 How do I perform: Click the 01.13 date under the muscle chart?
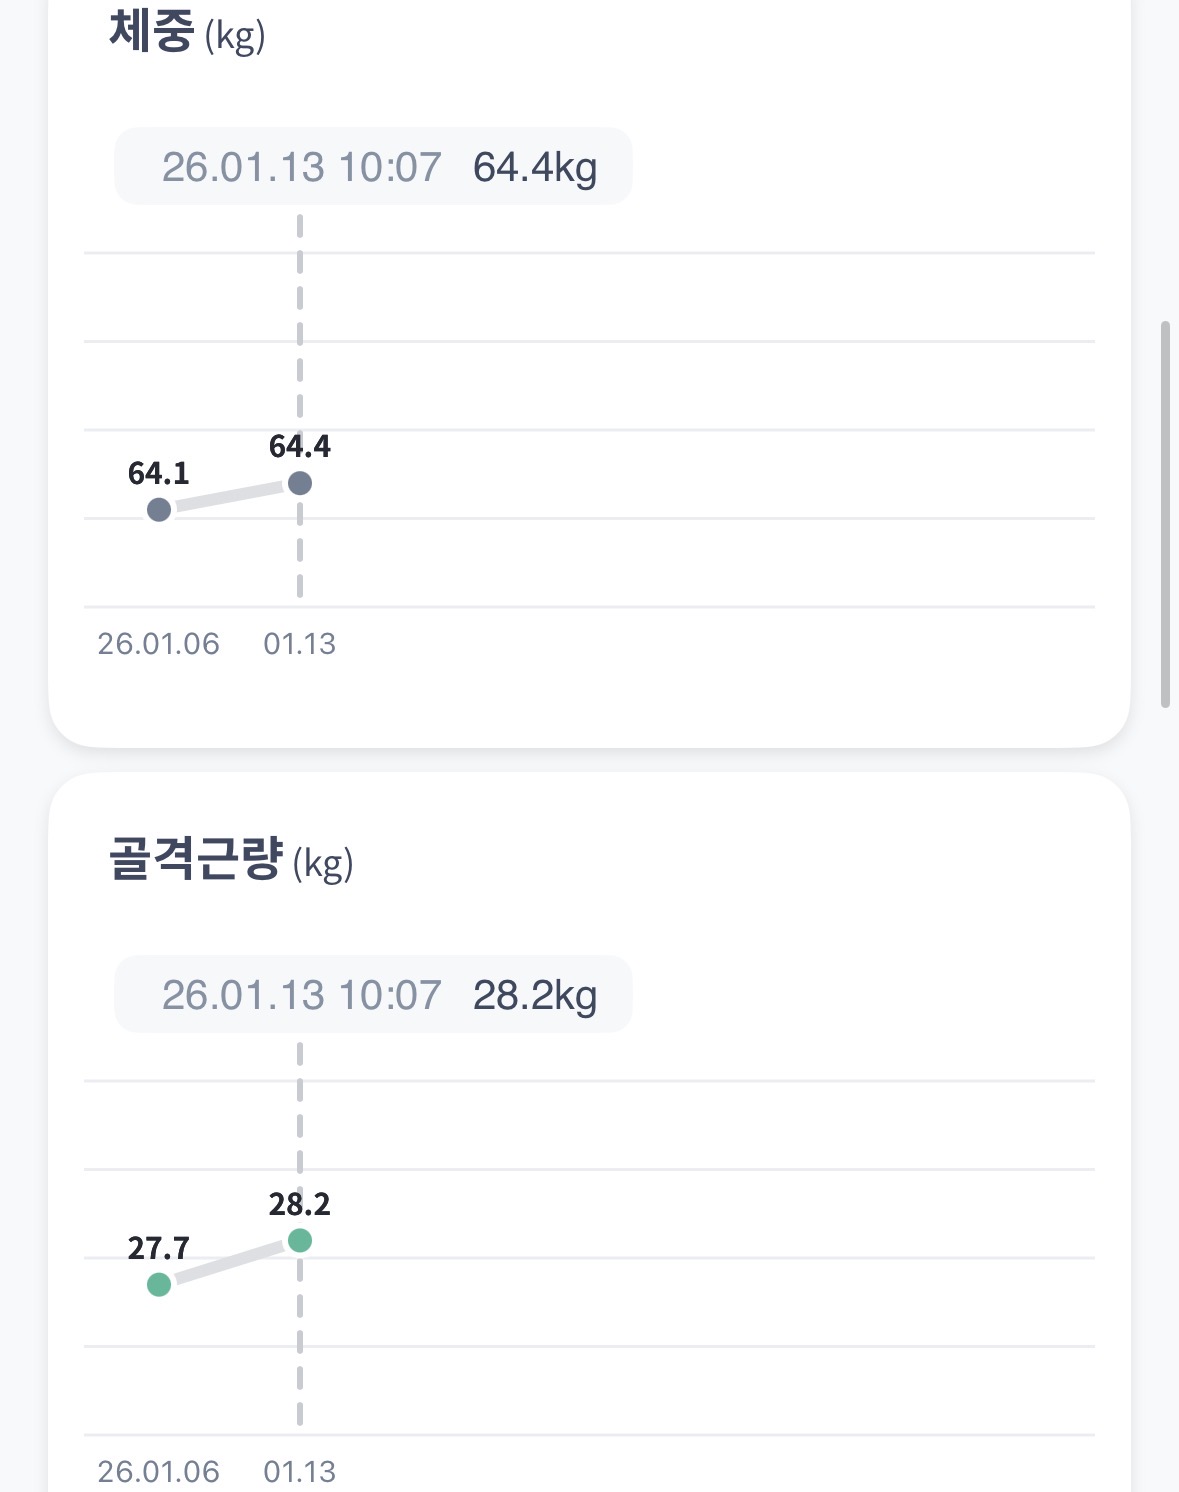click(x=300, y=1471)
